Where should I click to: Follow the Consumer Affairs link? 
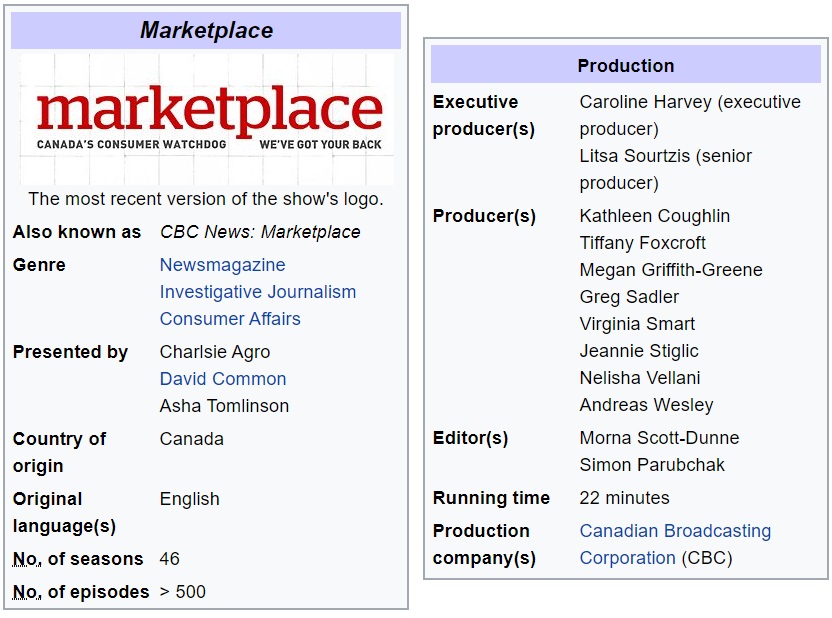click(x=230, y=319)
